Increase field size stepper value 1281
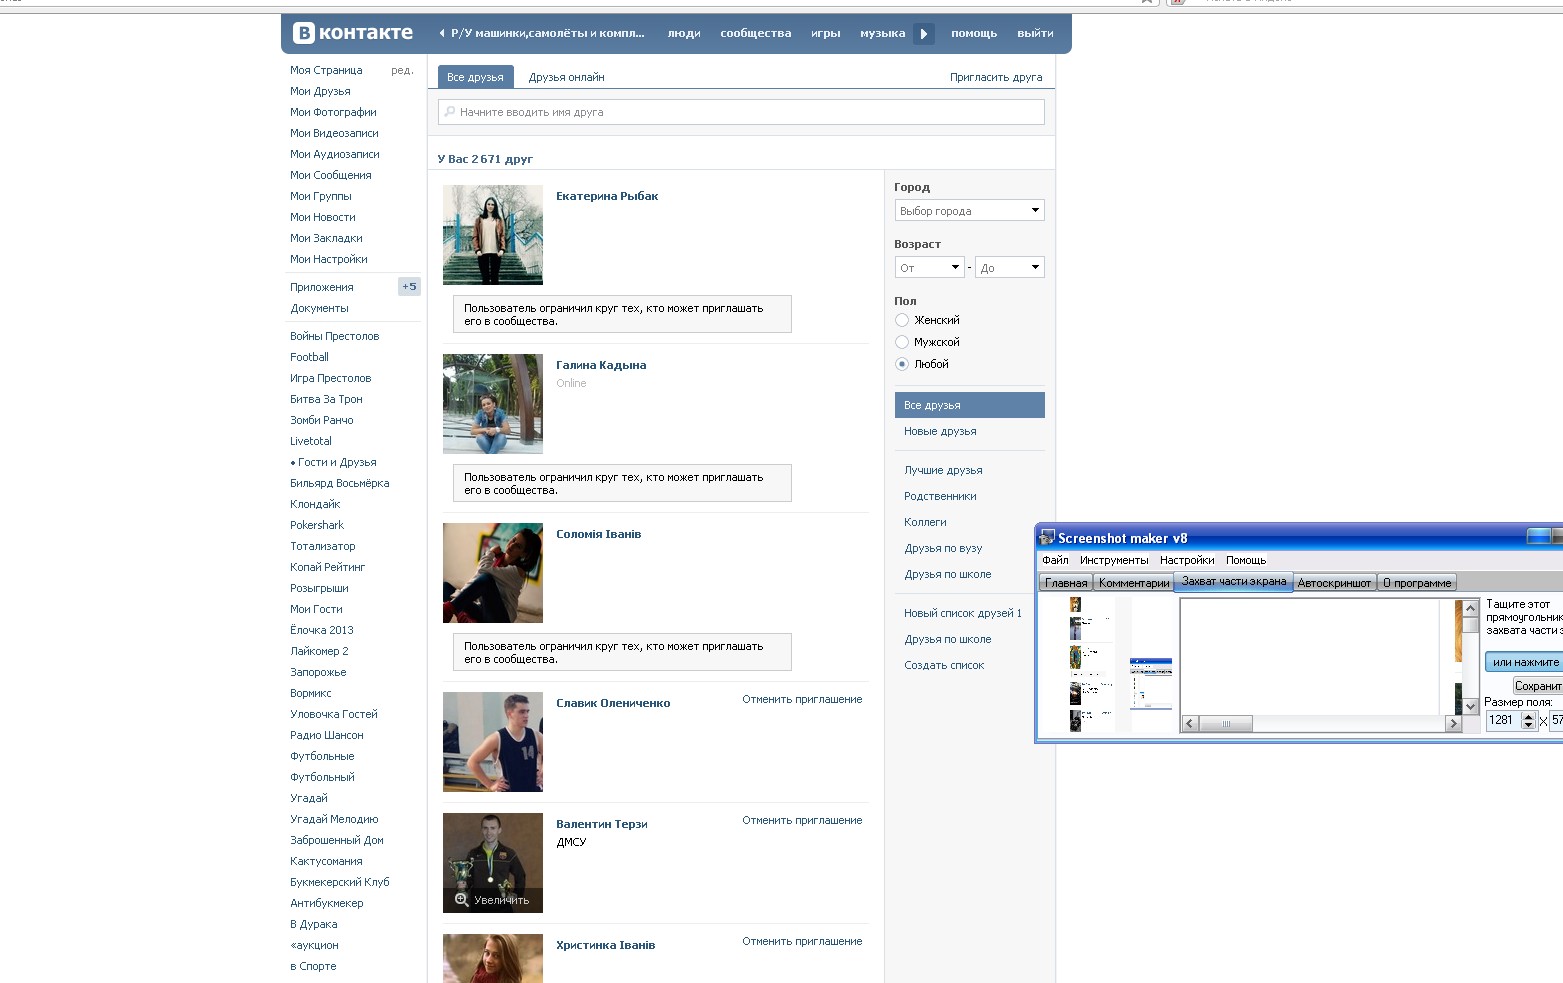 1528,716
